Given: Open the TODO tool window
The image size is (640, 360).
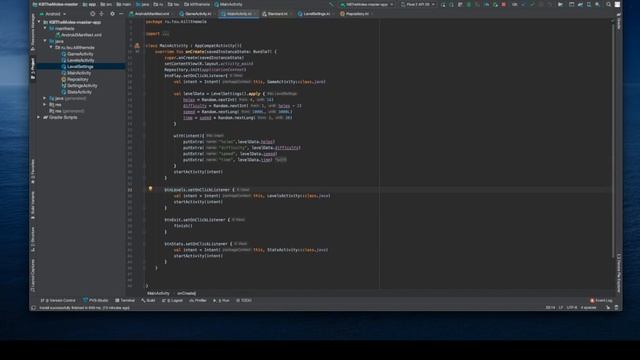Looking at the screenshot, I should tap(244, 300).
